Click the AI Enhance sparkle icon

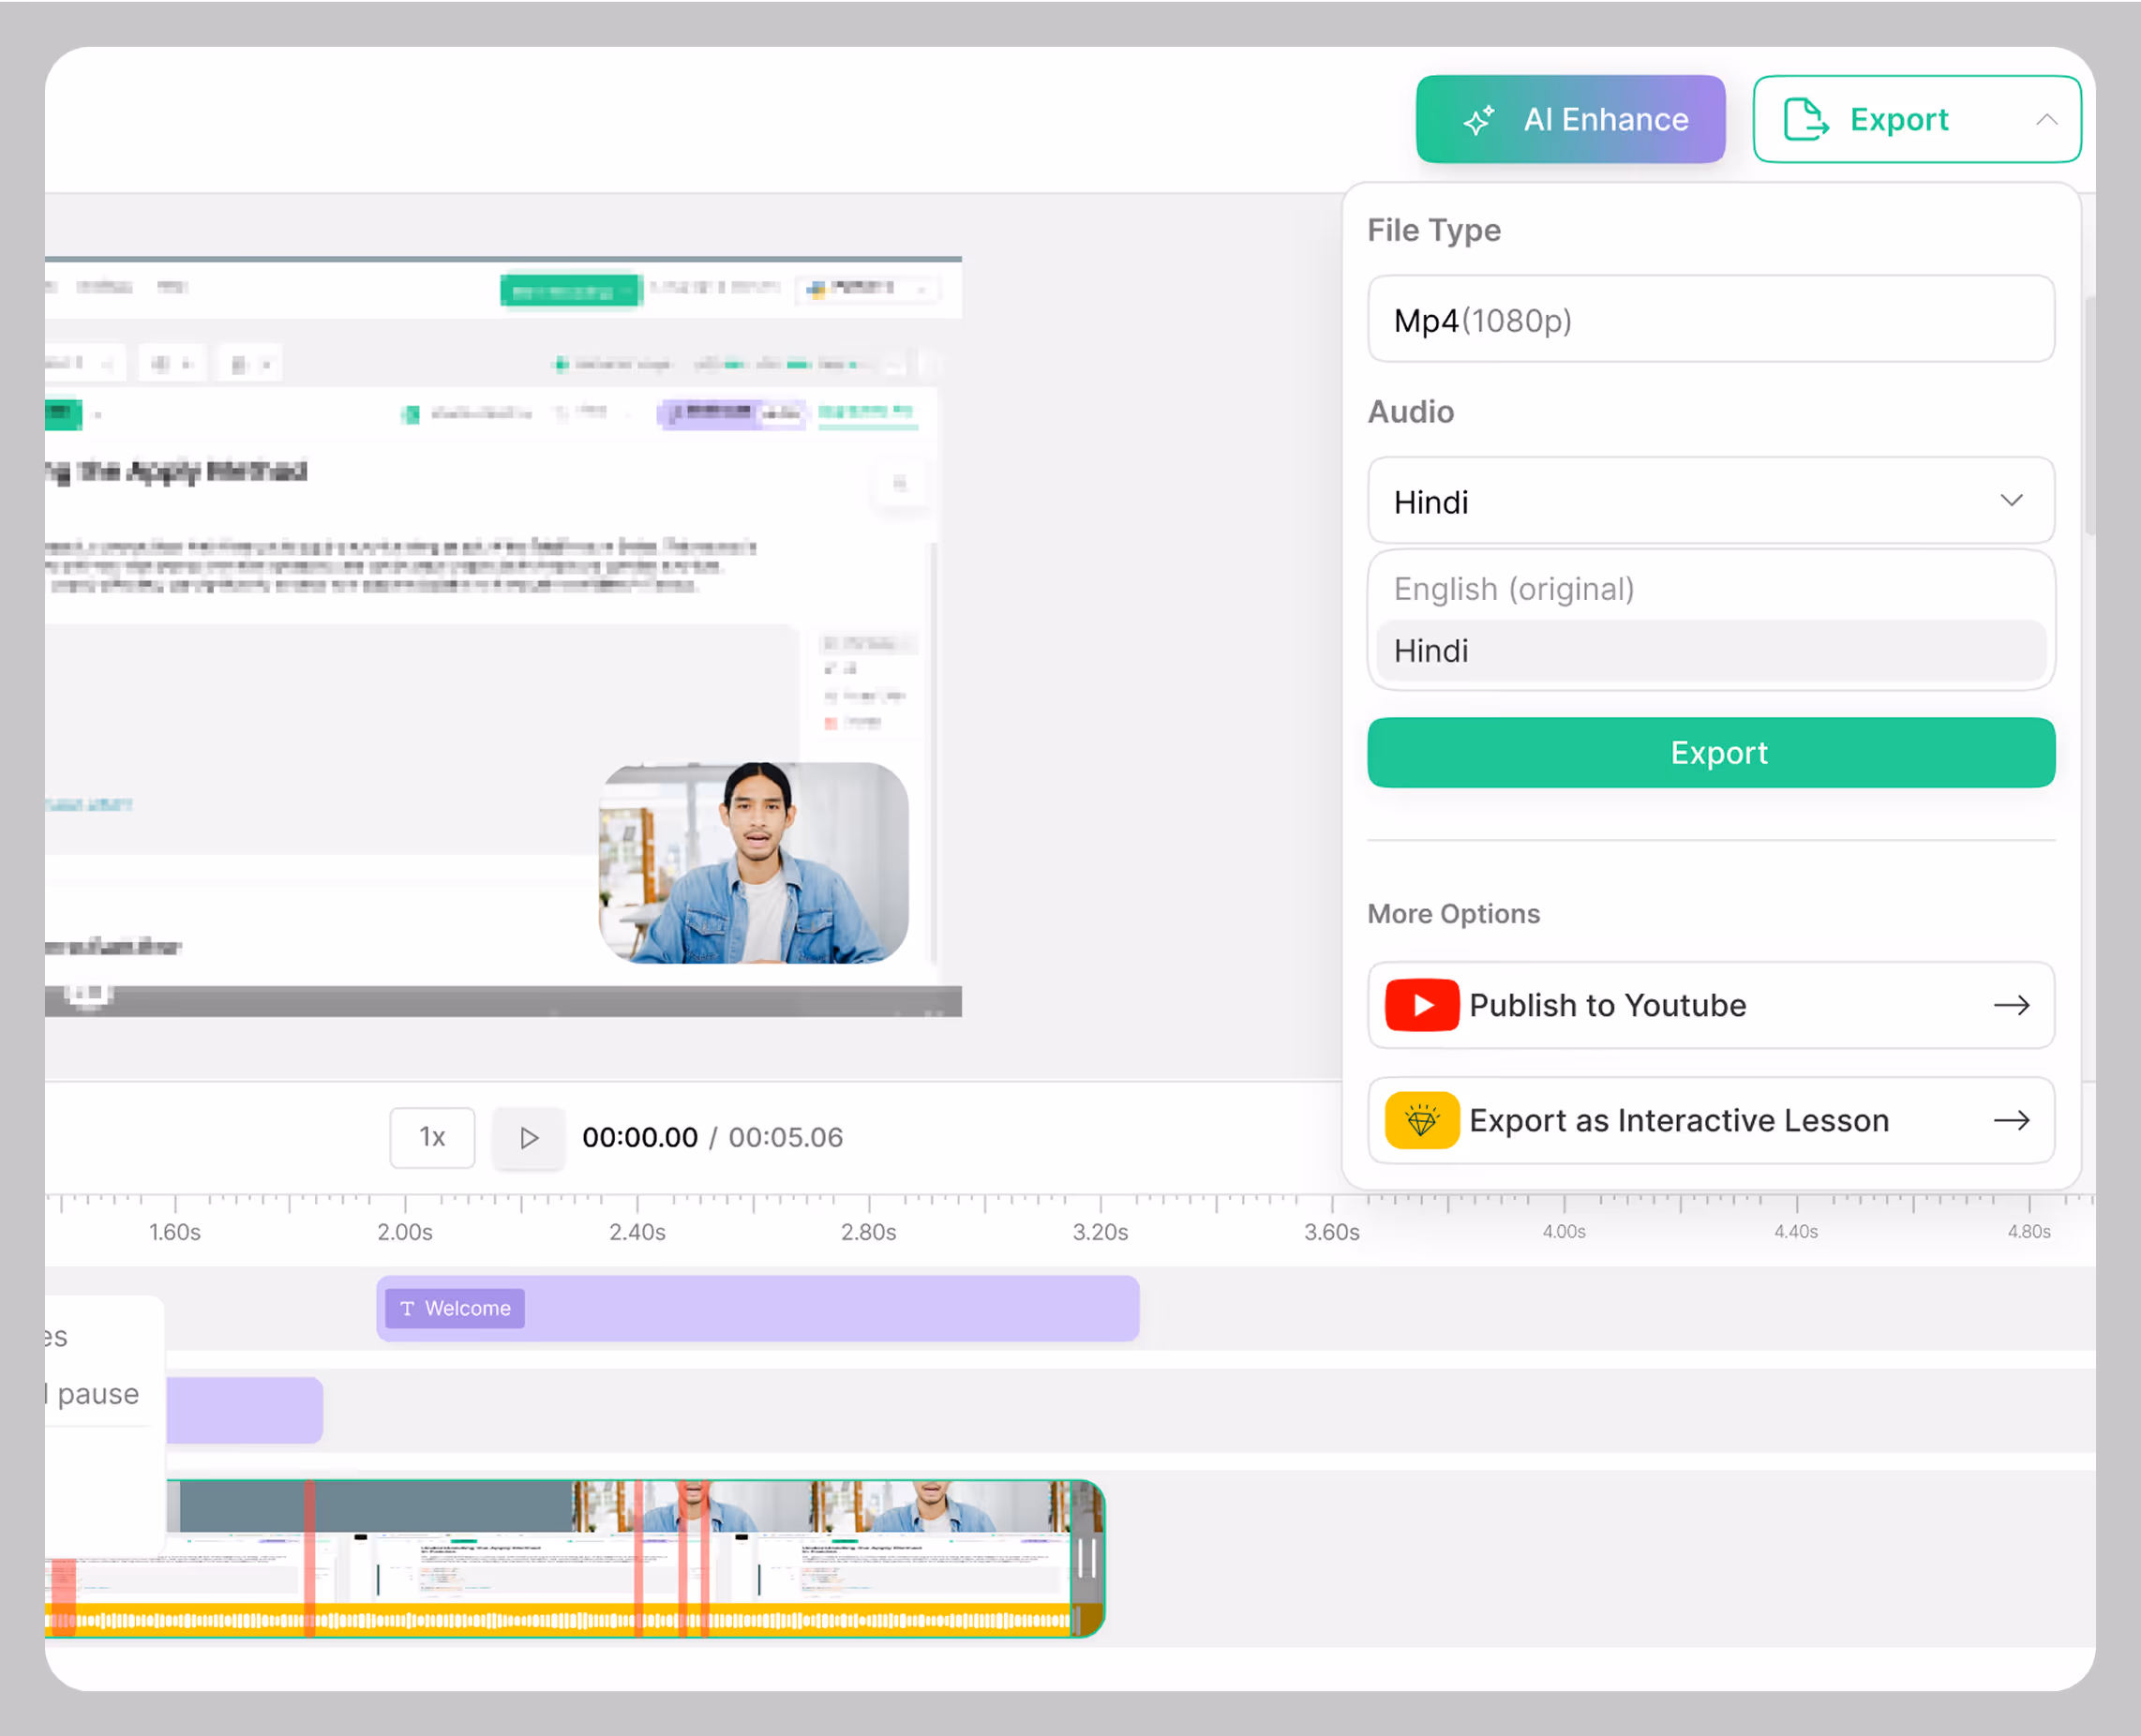click(x=1479, y=120)
